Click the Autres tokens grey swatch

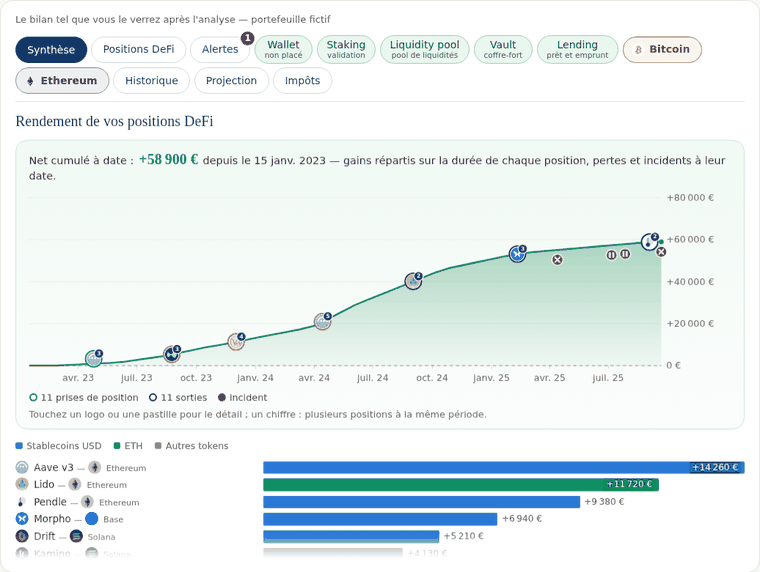pyautogui.click(x=158, y=445)
